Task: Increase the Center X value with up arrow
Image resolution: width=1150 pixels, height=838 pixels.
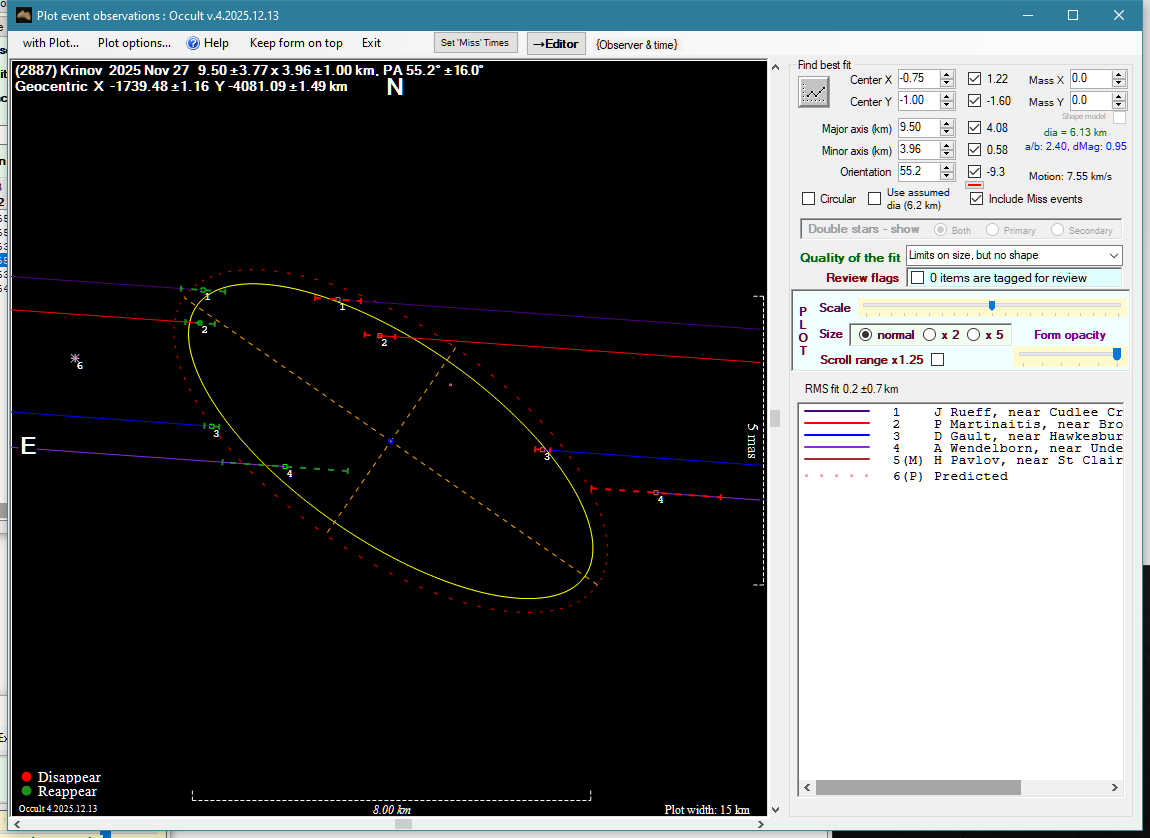Action: tap(946, 74)
